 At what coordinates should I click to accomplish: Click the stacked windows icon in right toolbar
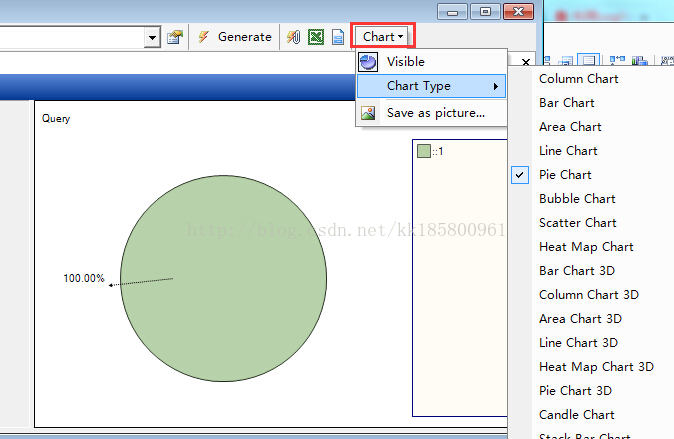pyautogui.click(x=566, y=61)
